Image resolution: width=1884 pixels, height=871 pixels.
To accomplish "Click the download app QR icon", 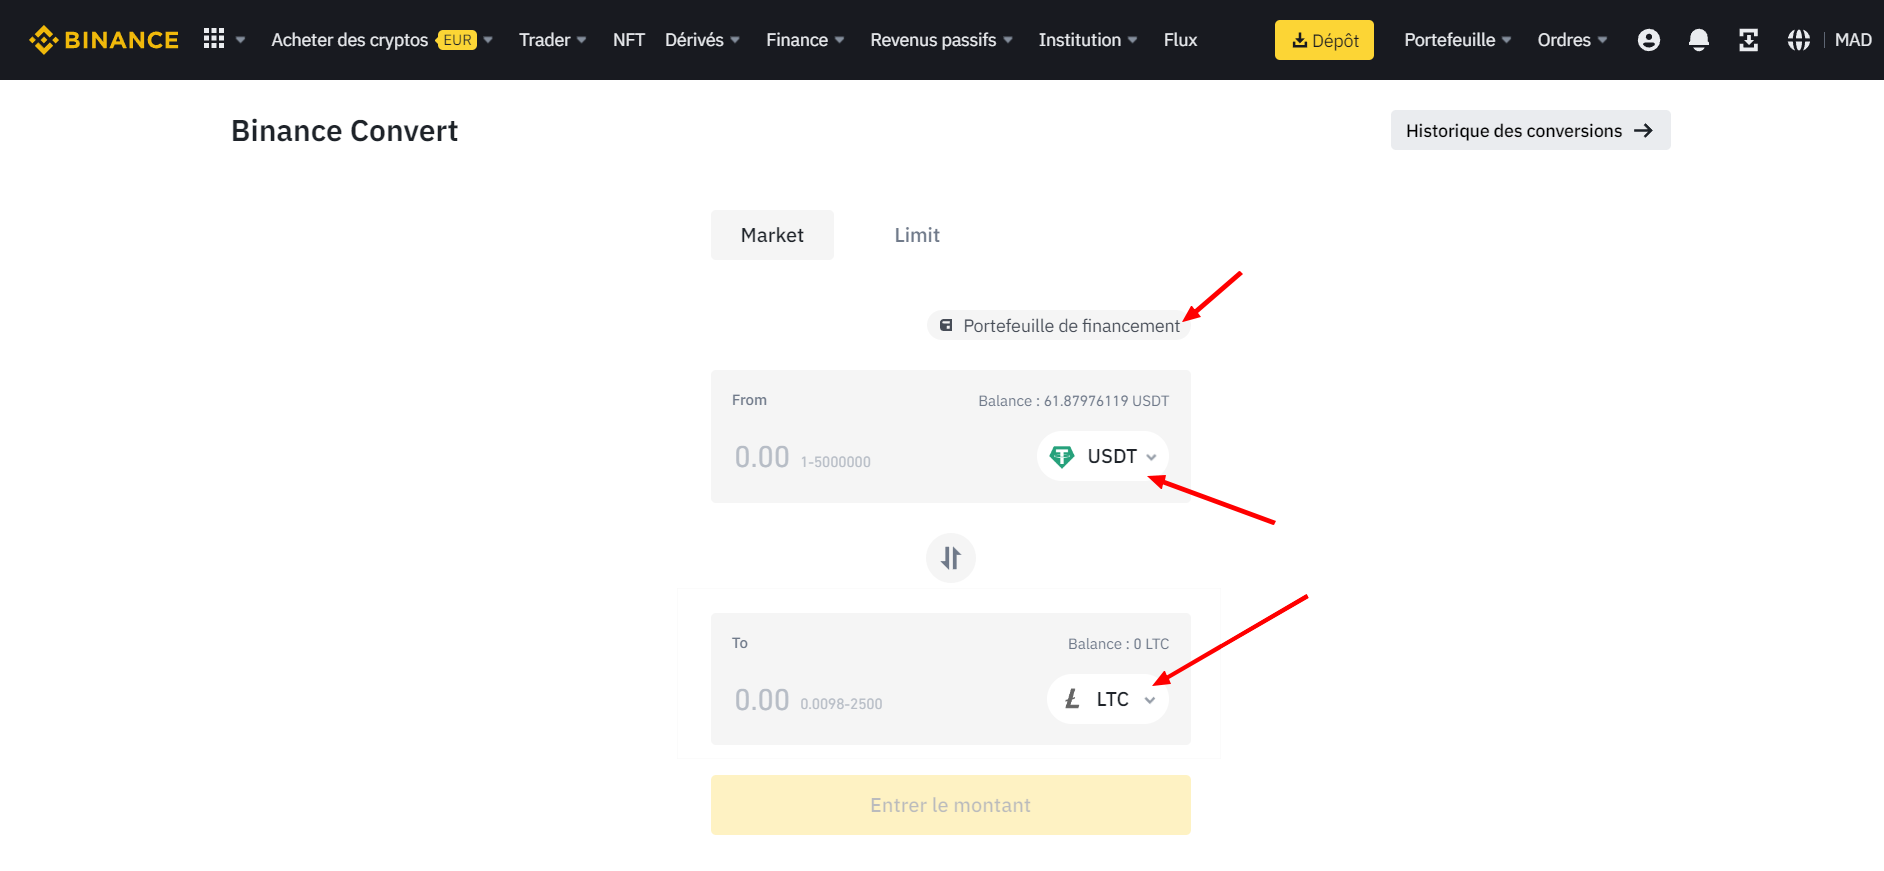I will (x=1748, y=40).
